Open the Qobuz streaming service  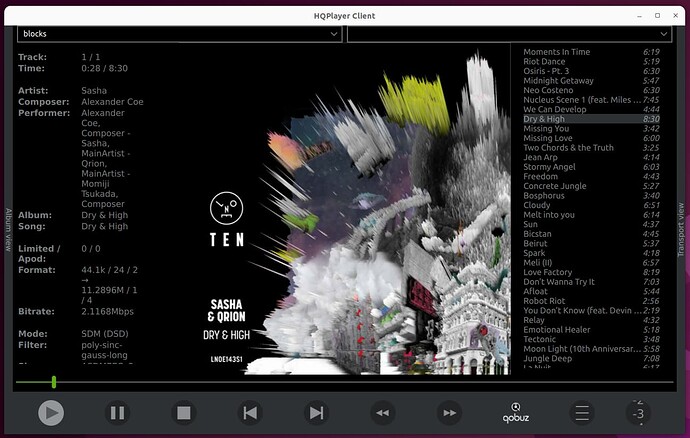(x=516, y=413)
